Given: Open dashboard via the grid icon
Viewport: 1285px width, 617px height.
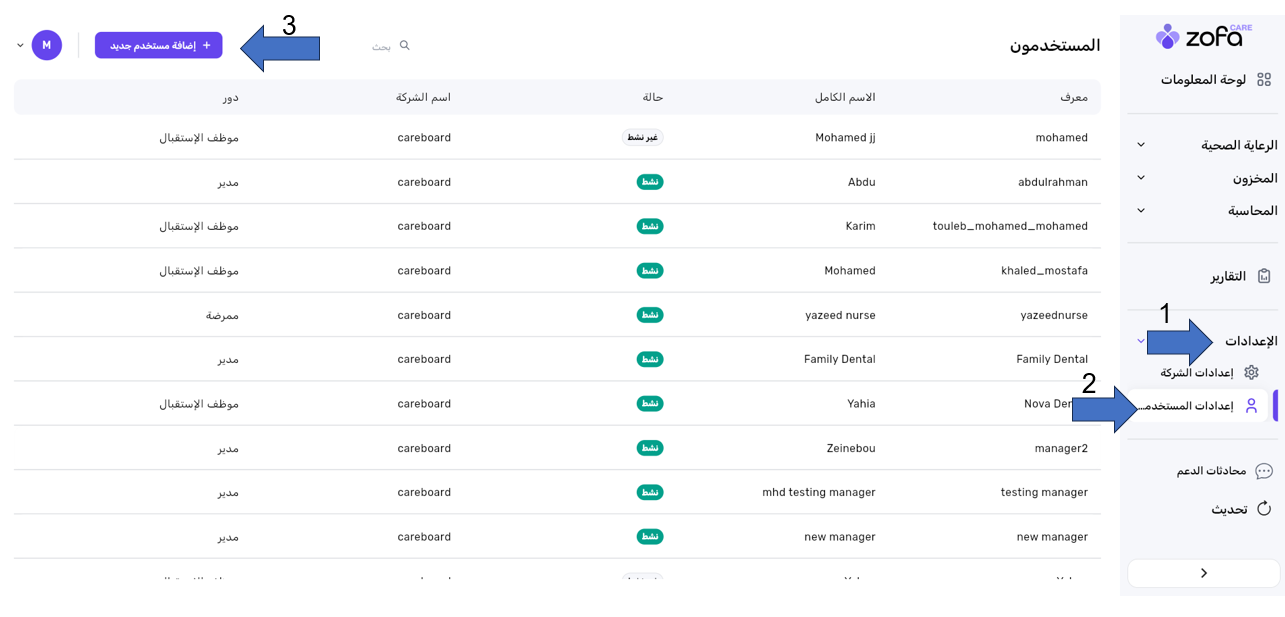Looking at the screenshot, I should point(1264,80).
